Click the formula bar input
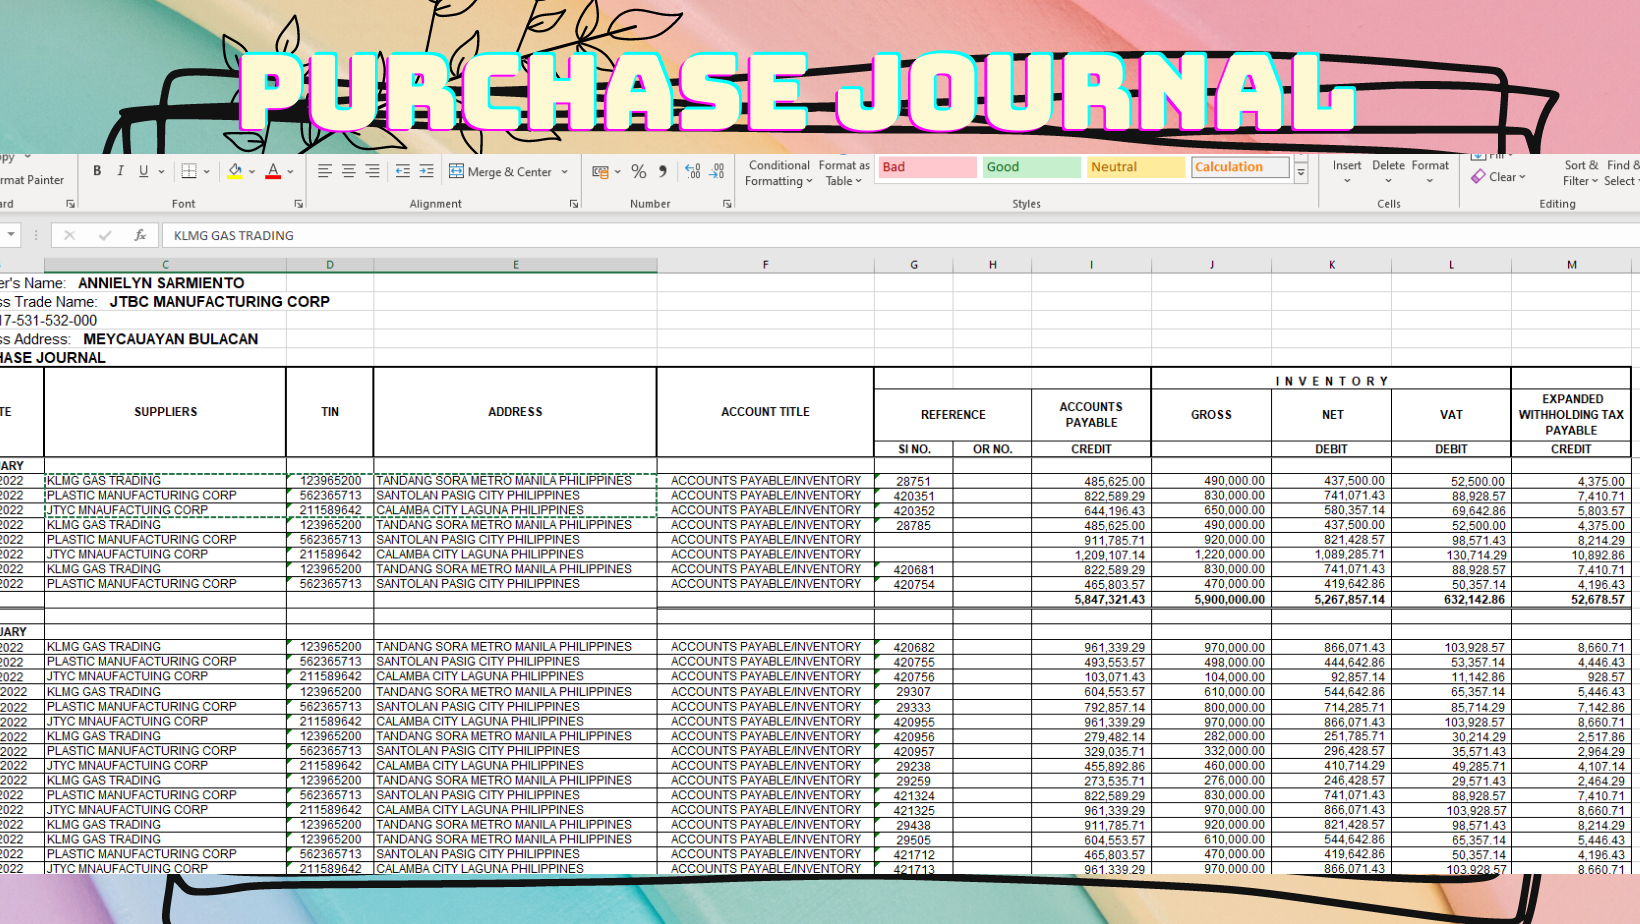This screenshot has height=924, width=1640. (x=900, y=235)
